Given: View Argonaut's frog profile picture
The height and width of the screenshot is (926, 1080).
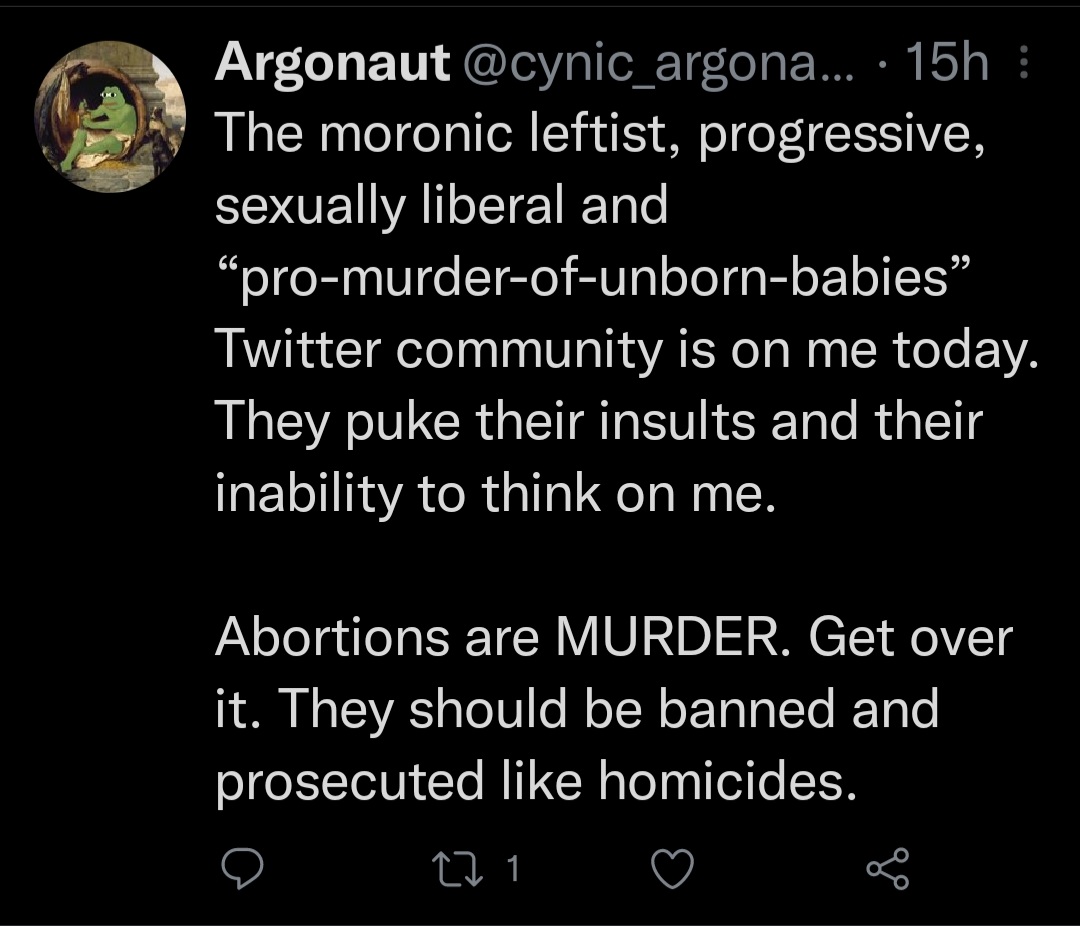Looking at the screenshot, I should 110,116.
